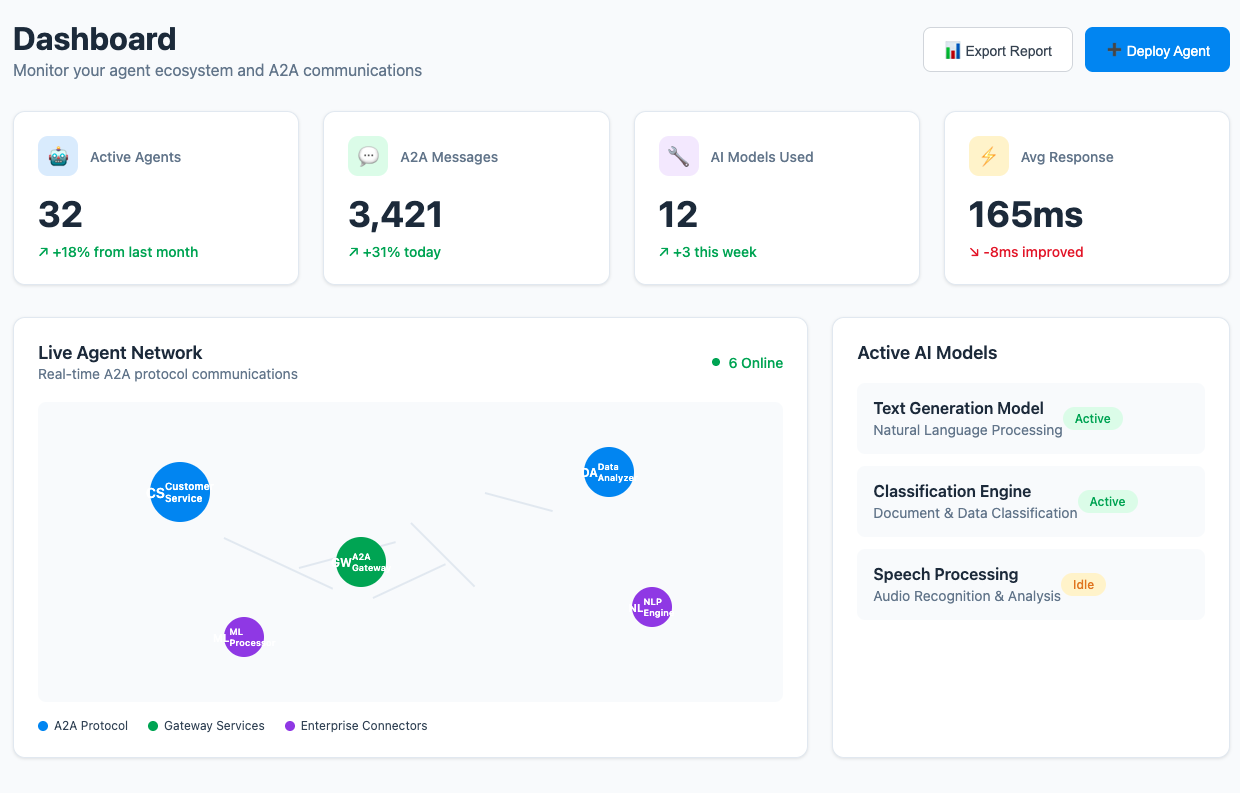Select the Data Analyzer agent node
The height and width of the screenshot is (793, 1240).
pyautogui.click(x=609, y=472)
